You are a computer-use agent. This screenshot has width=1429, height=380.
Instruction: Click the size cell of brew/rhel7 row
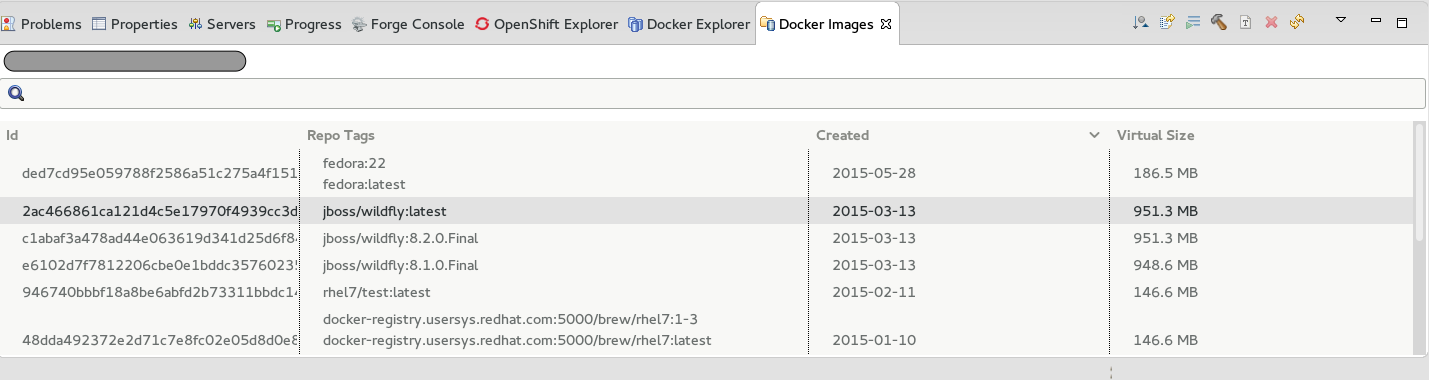pyautogui.click(x=1165, y=340)
